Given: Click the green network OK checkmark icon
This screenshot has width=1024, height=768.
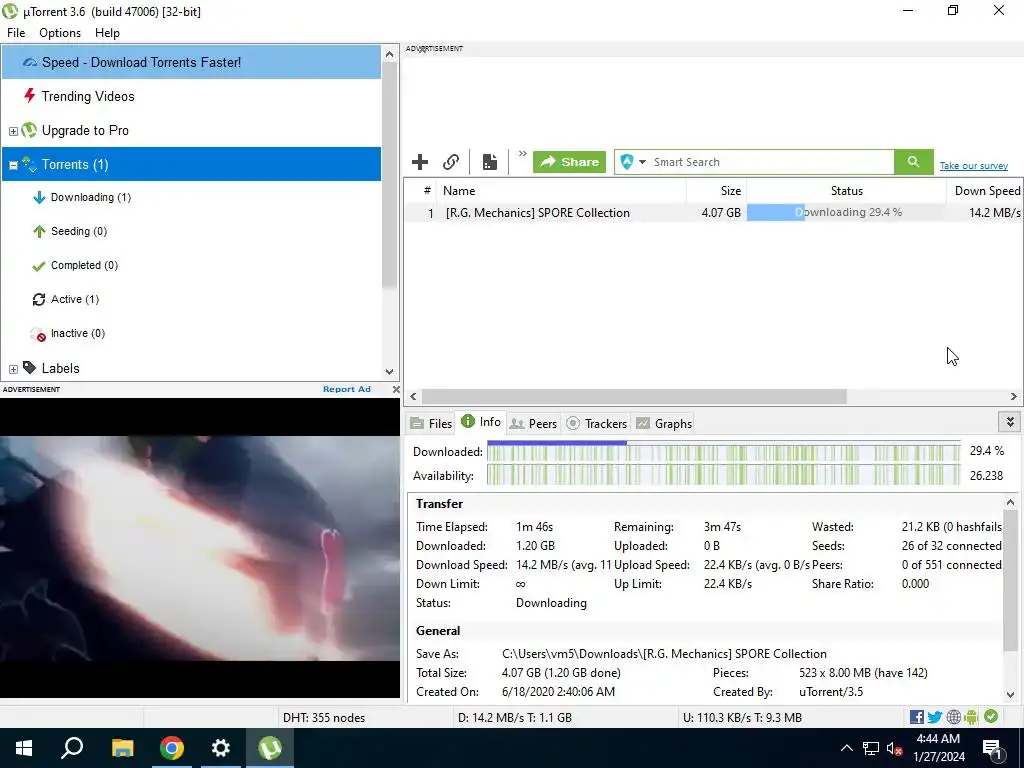Looking at the screenshot, I should coord(991,716).
